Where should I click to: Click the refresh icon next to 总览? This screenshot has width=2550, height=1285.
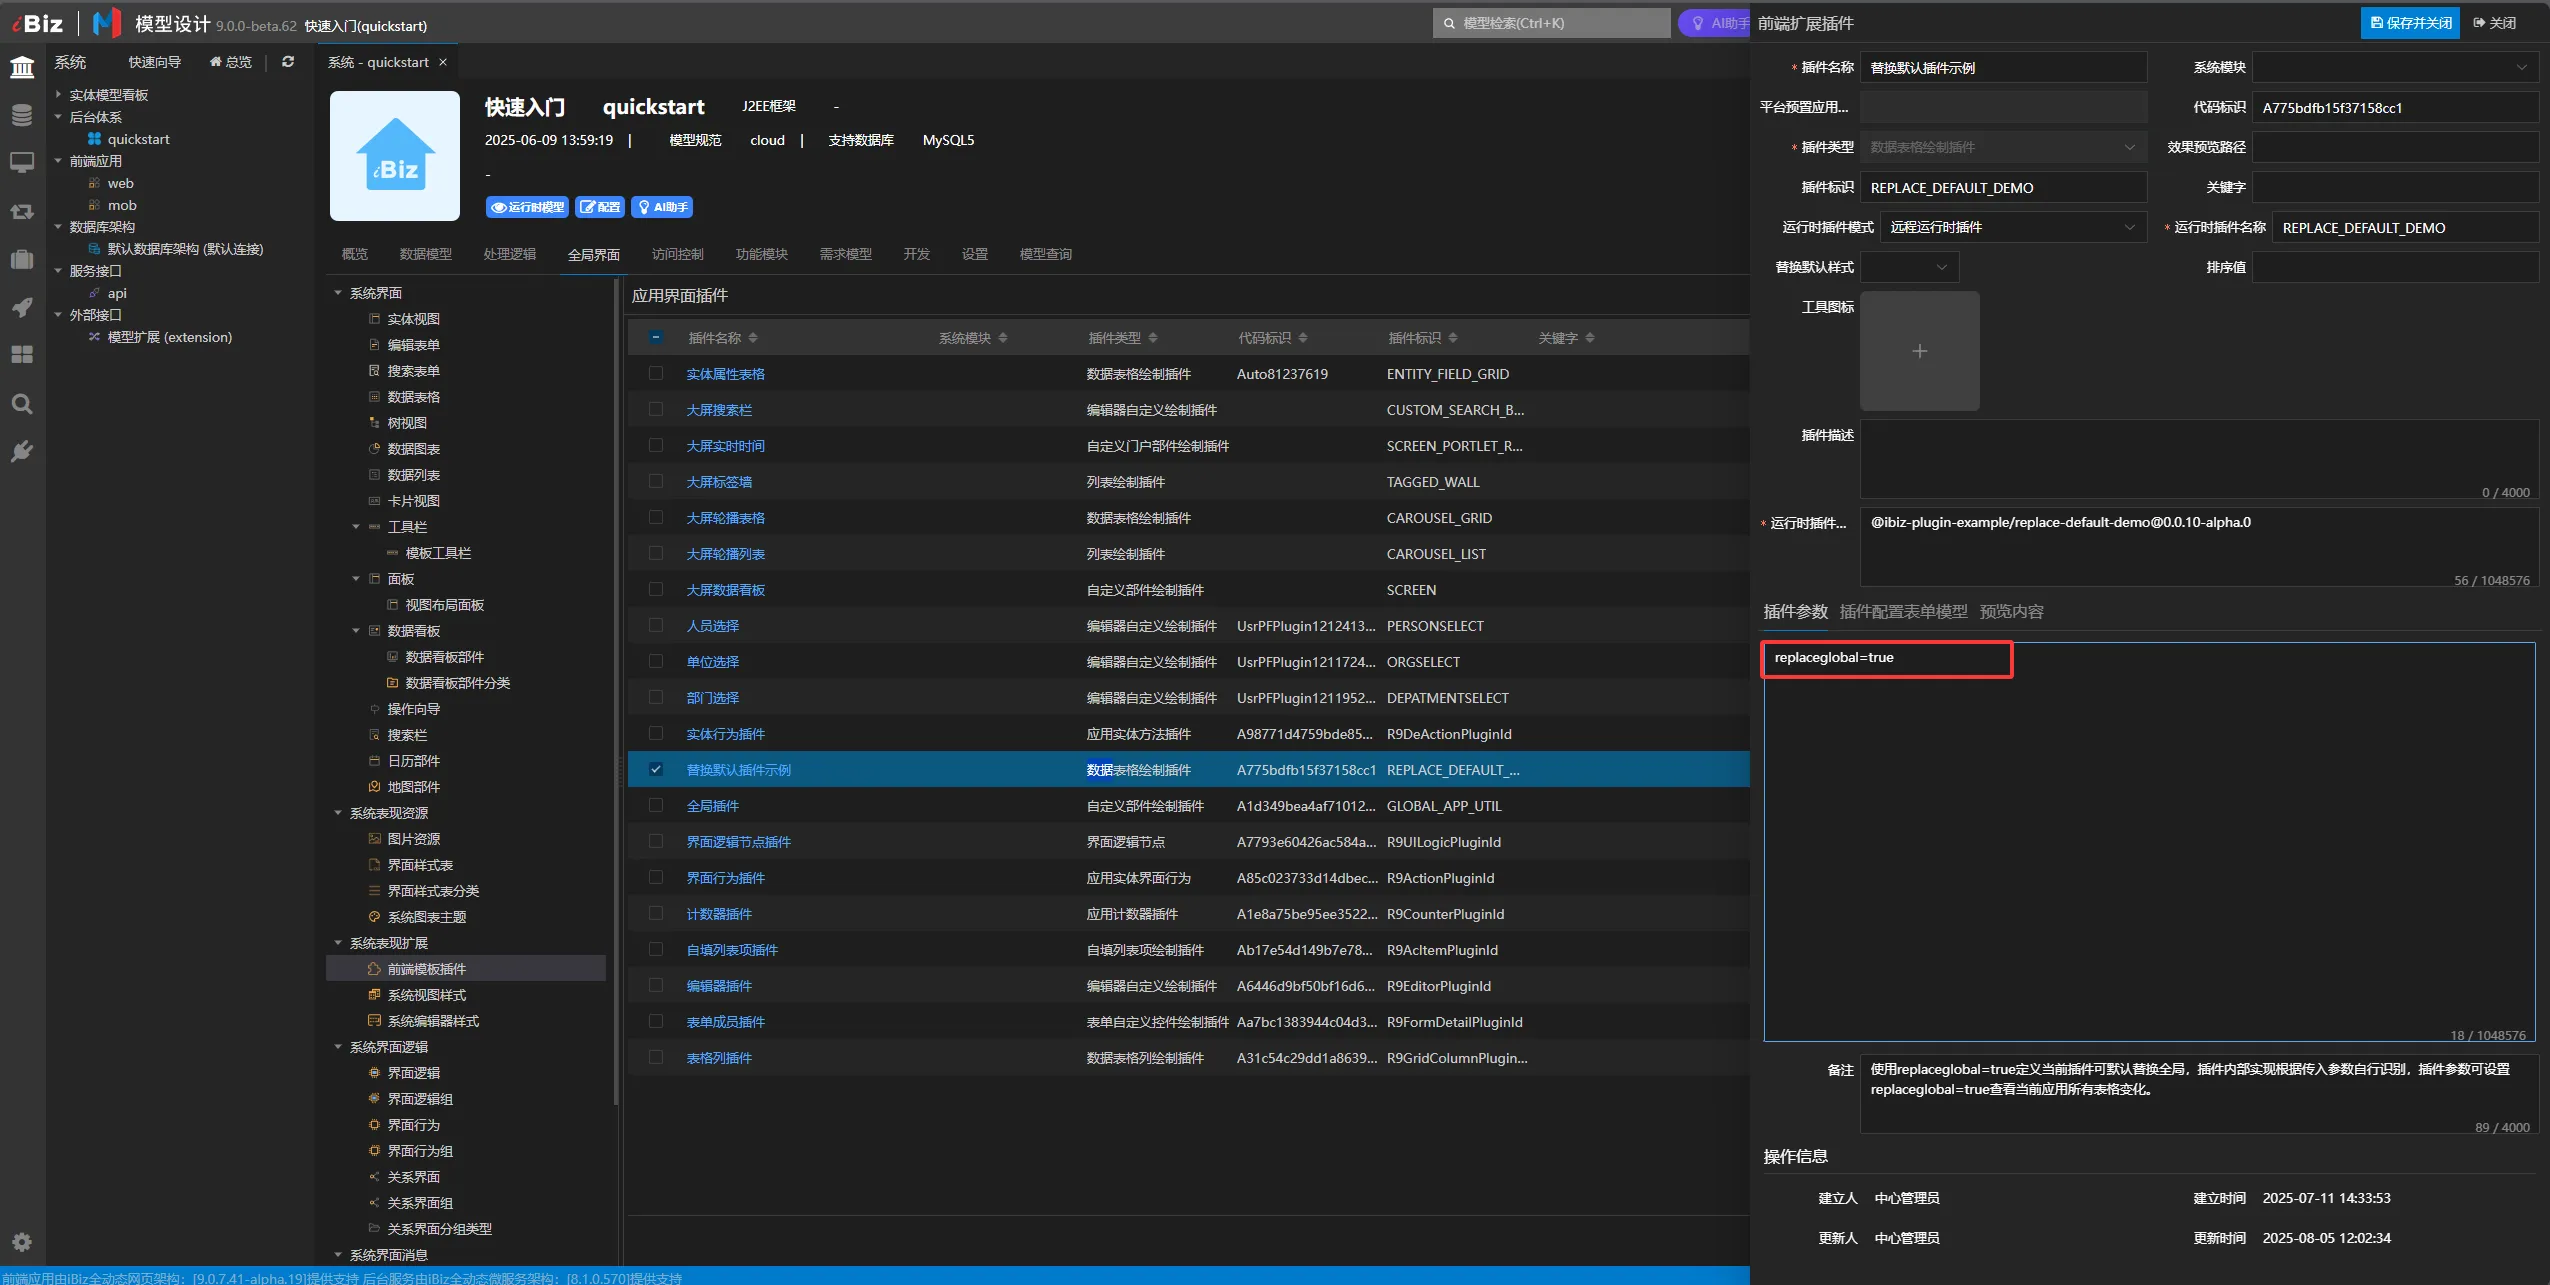tap(288, 62)
